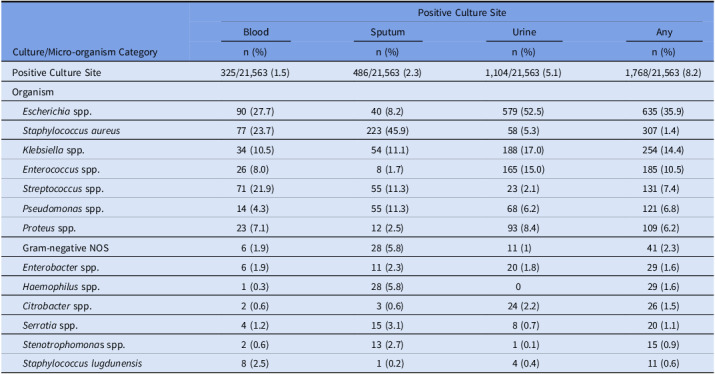Click the Gram-negative NOS row label

point(66,248)
